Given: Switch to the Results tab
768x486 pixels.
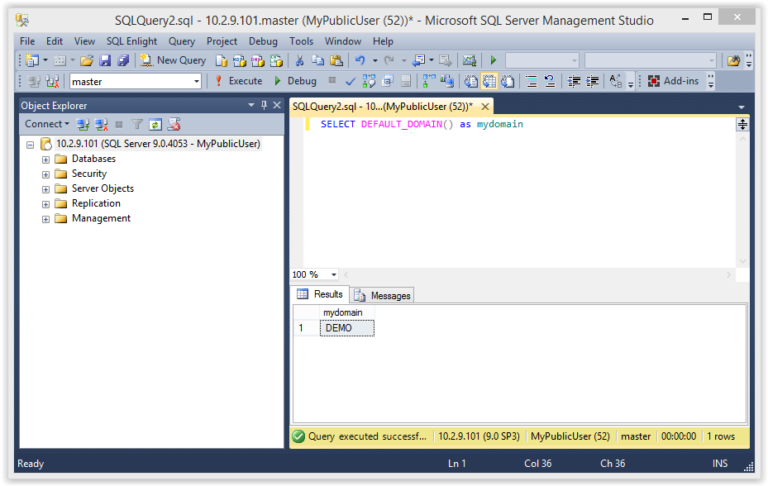Looking at the screenshot, I should 320,294.
